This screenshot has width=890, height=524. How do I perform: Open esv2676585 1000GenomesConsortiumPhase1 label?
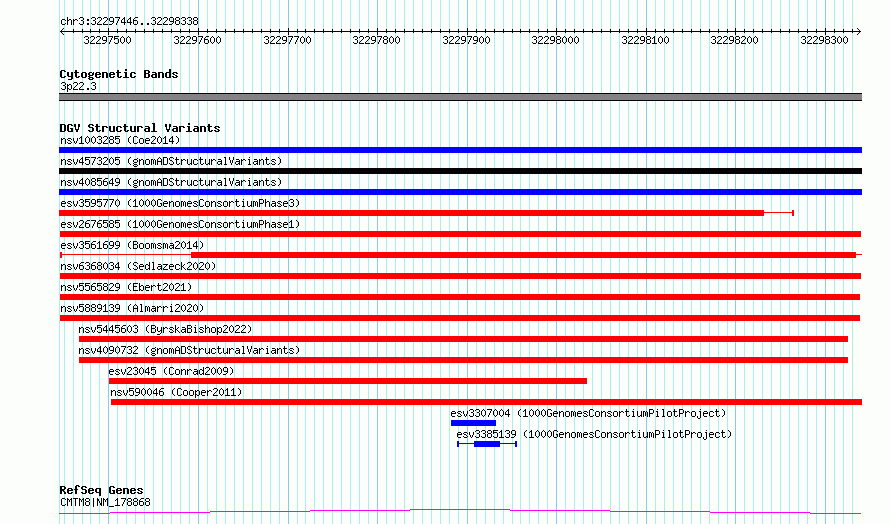[x=180, y=224]
